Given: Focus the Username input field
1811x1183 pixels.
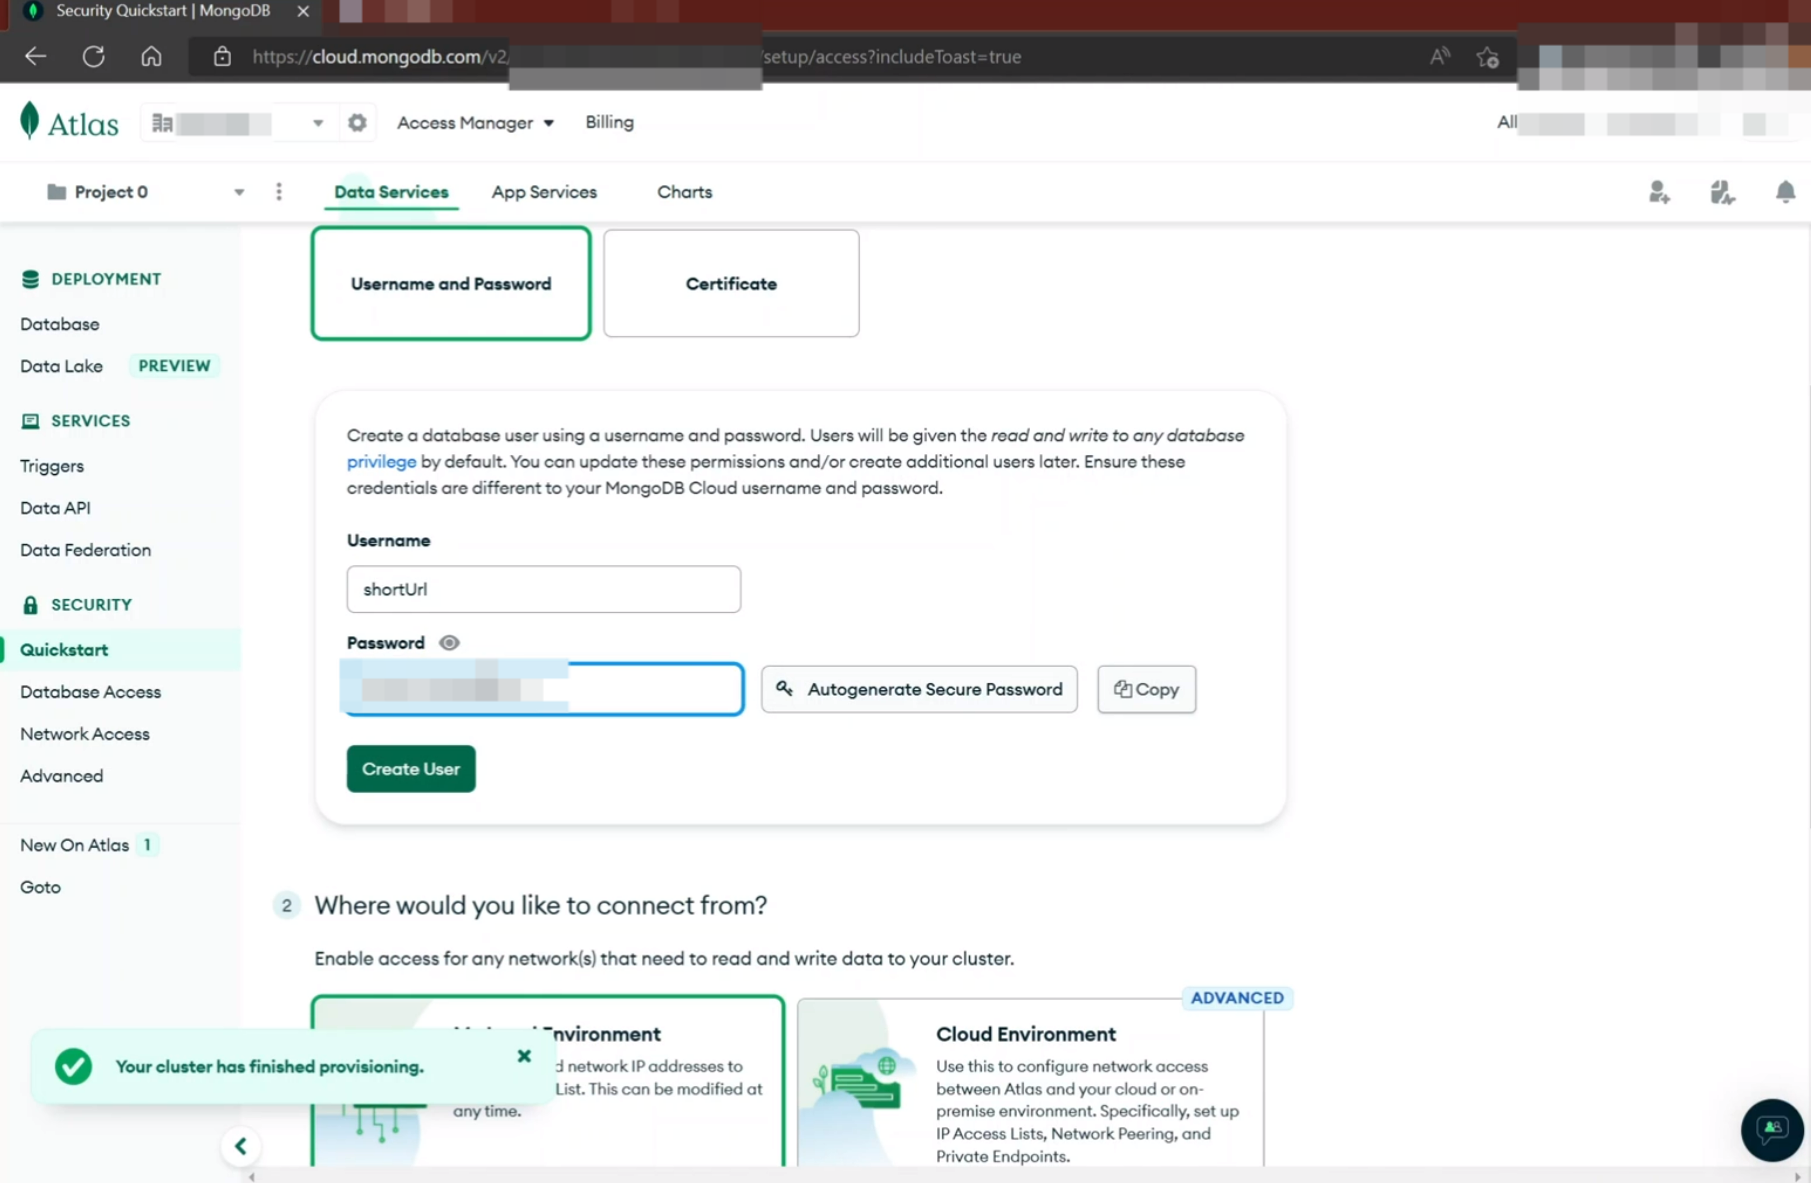Looking at the screenshot, I should (x=543, y=589).
